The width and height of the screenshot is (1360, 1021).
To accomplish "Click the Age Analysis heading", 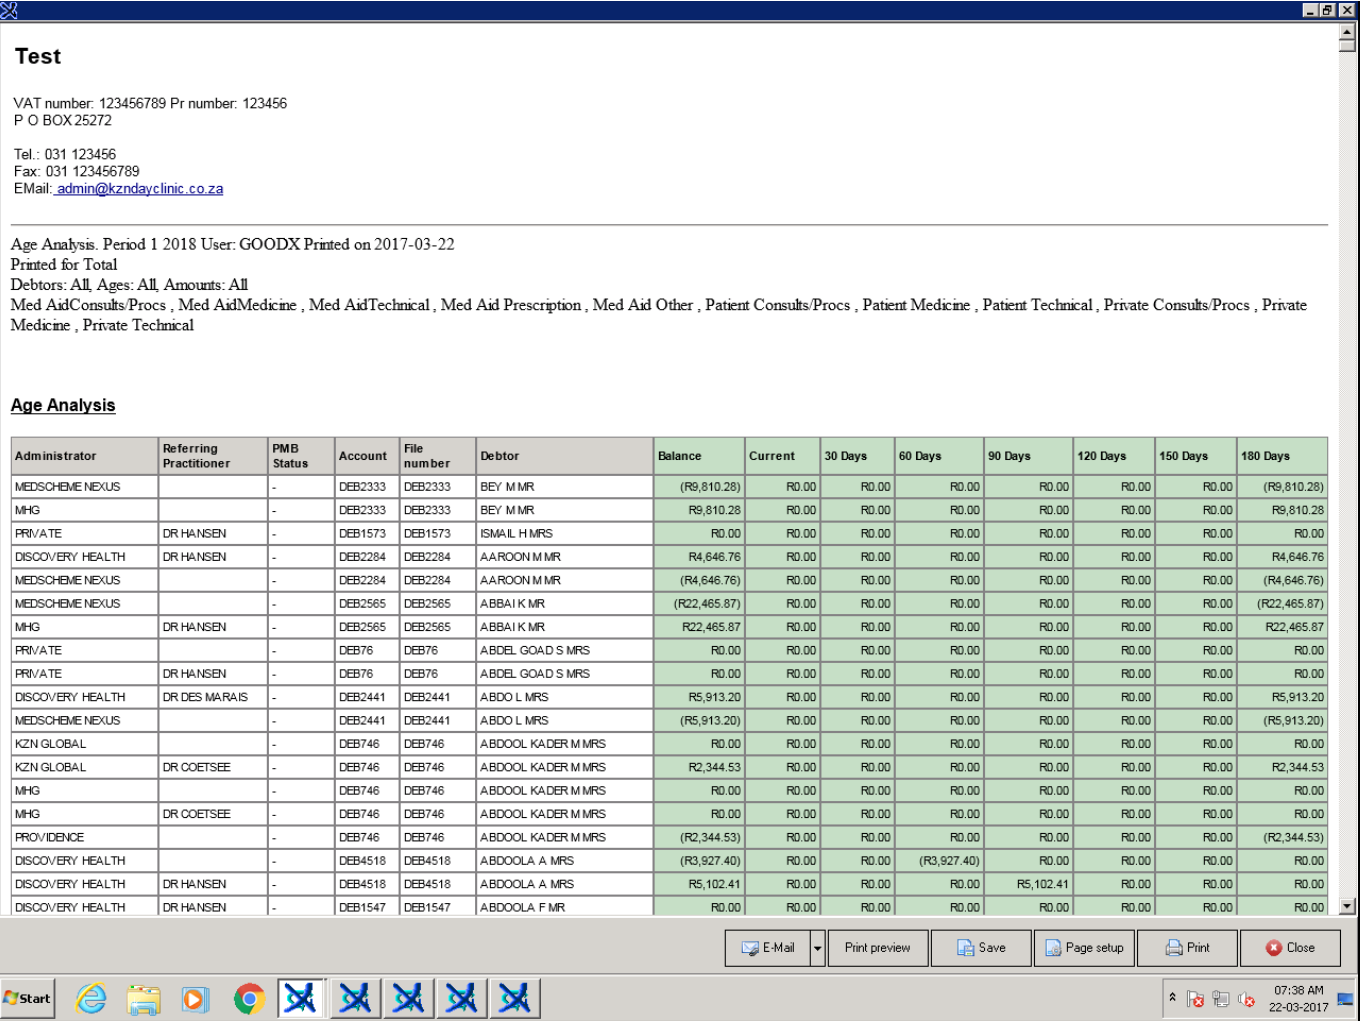I will pos(63,405).
